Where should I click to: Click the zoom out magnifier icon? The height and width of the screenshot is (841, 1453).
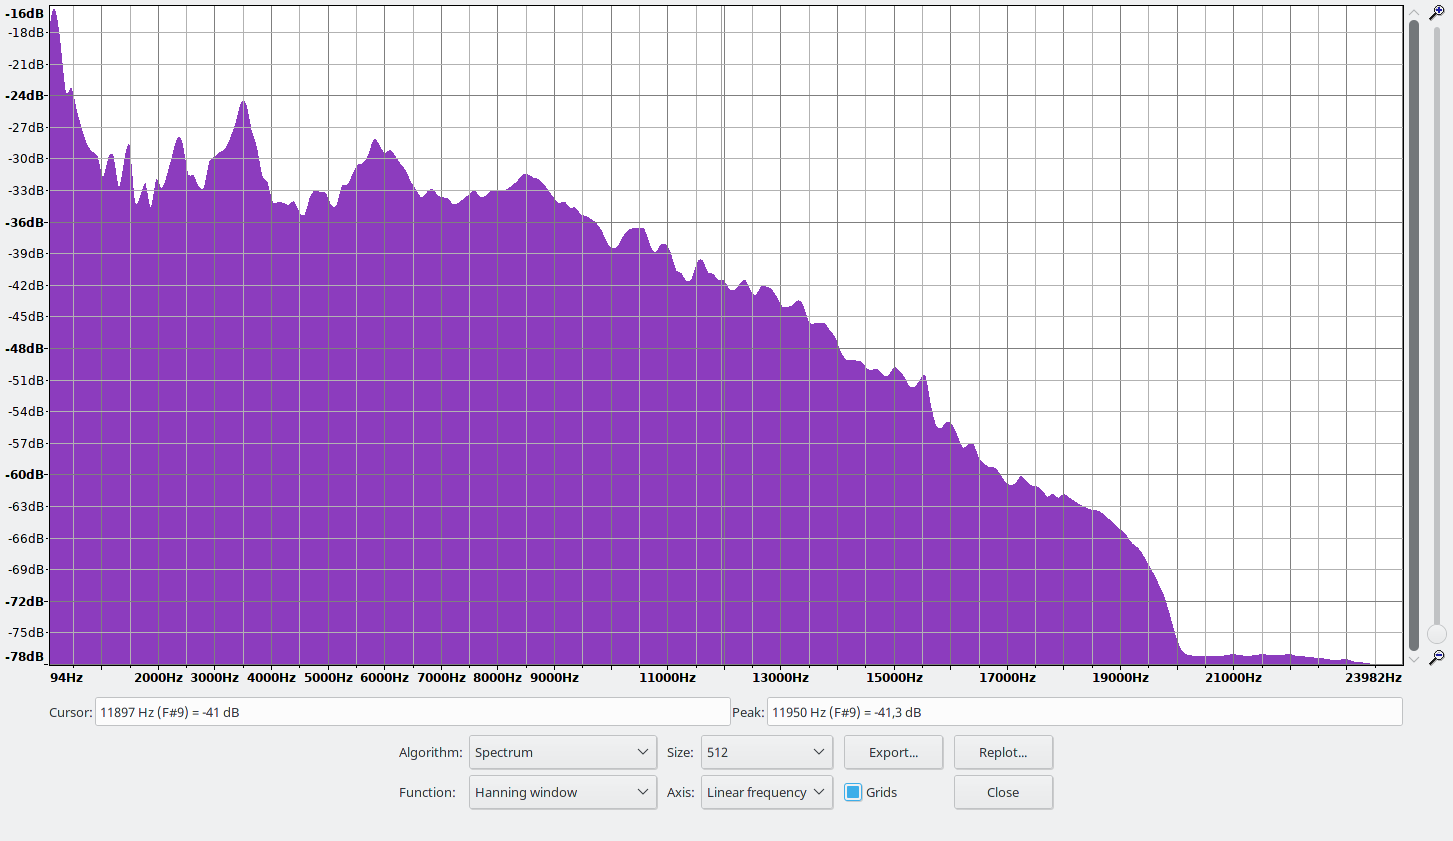(x=1437, y=657)
